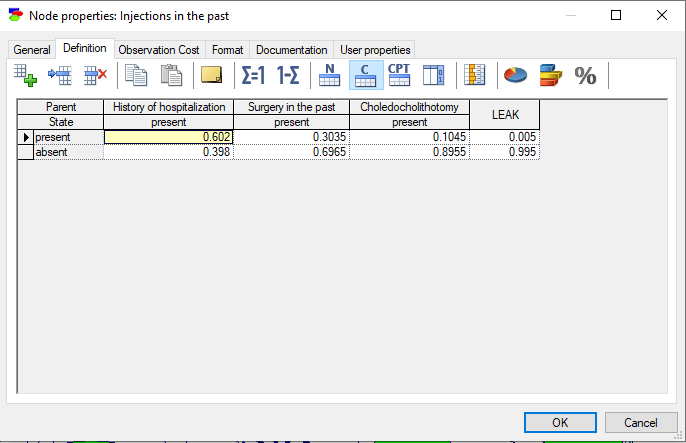Click the Normalize Σ=1 icon
The height and width of the screenshot is (443, 686).
click(x=253, y=75)
